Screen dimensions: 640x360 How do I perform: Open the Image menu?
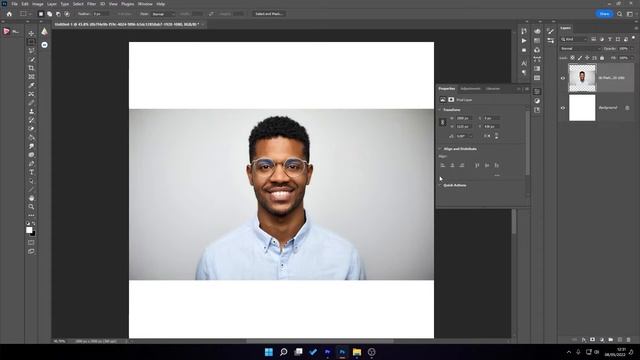[38, 4]
